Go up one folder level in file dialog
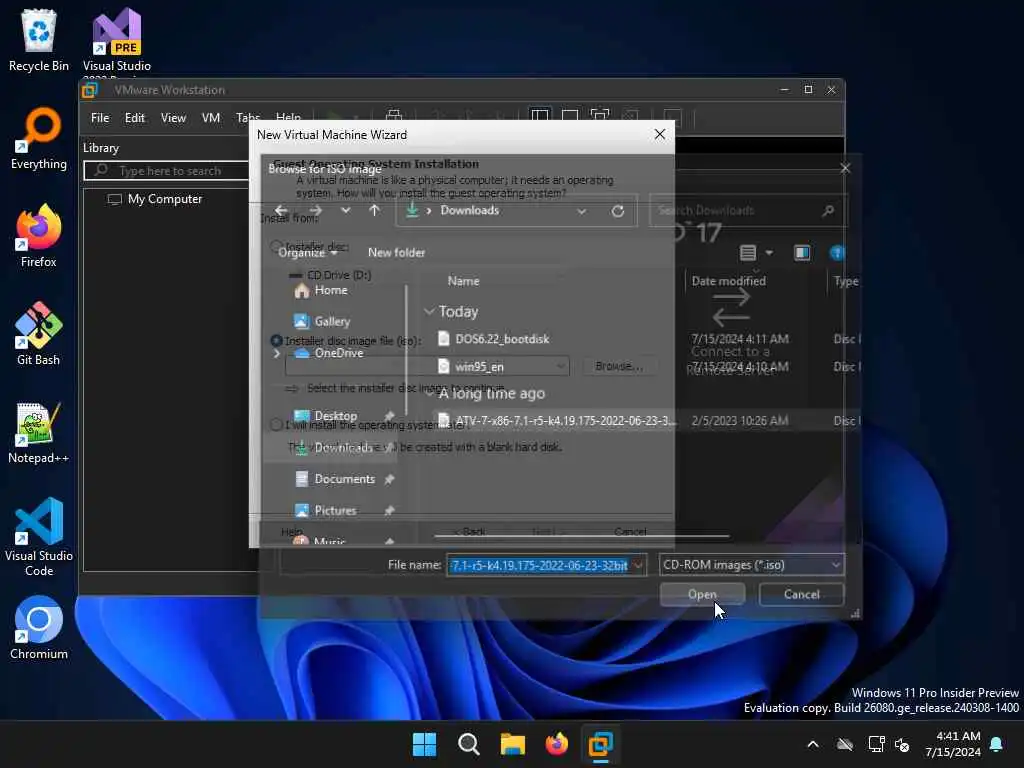 coord(374,210)
